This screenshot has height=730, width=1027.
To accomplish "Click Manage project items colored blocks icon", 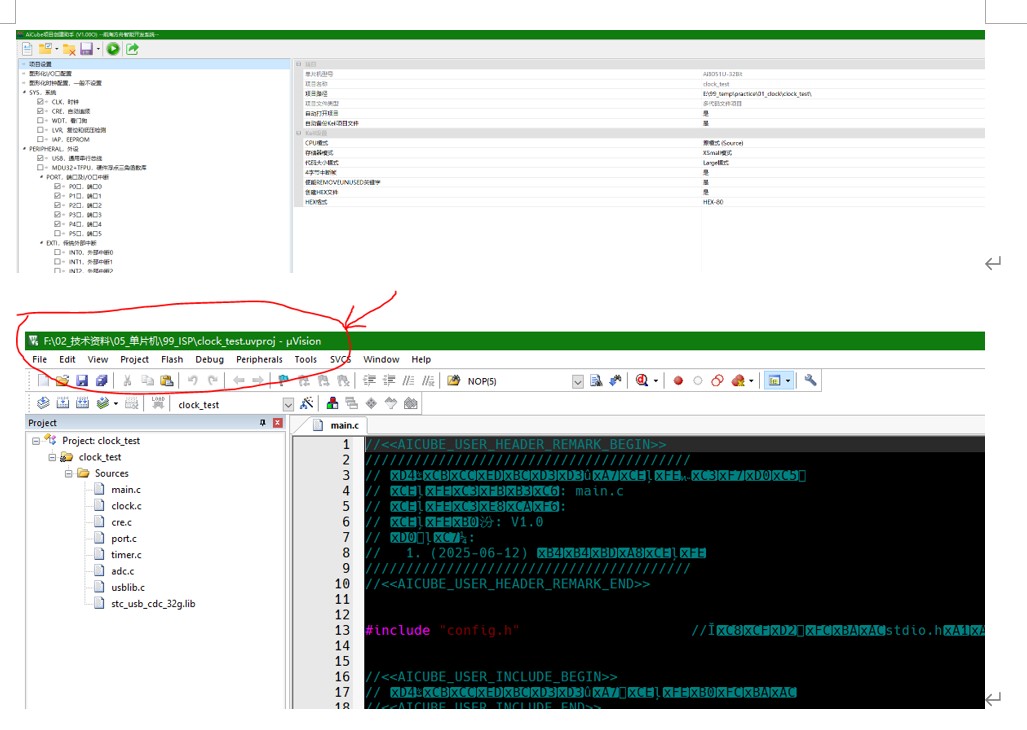I will pyautogui.click(x=332, y=403).
